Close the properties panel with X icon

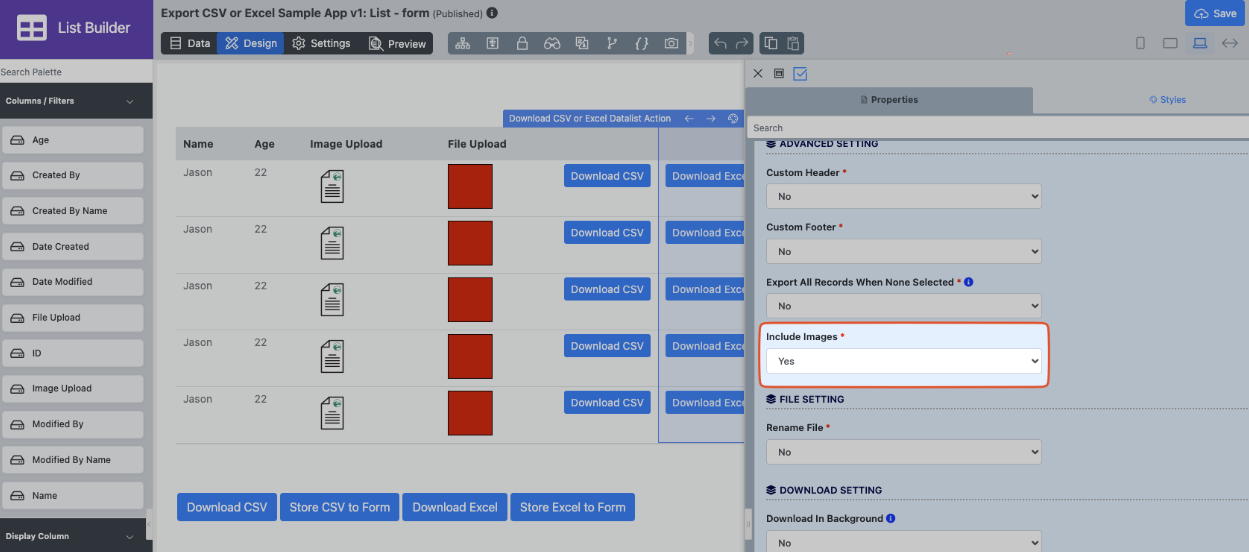point(758,74)
